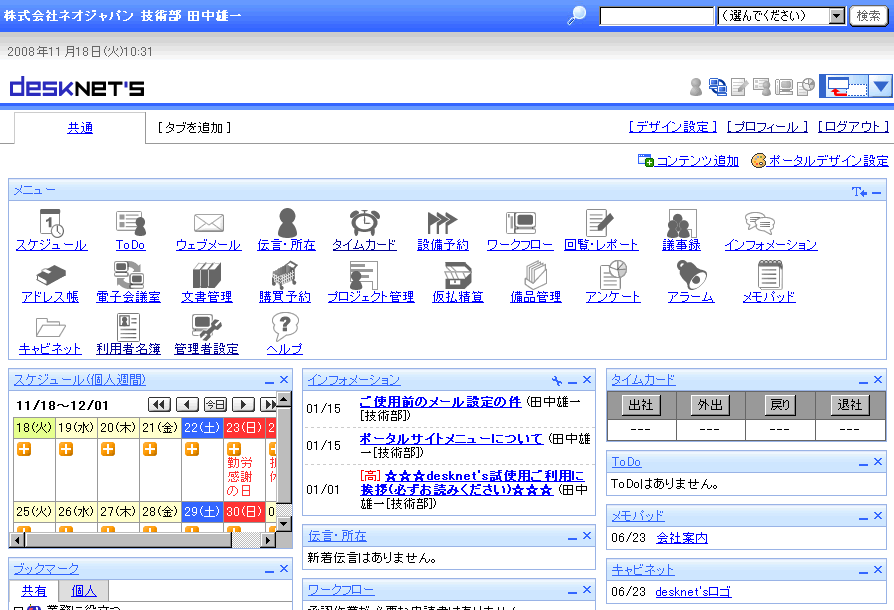Punch out with the 退社 button
This screenshot has width=894, height=610.
pyautogui.click(x=850, y=405)
